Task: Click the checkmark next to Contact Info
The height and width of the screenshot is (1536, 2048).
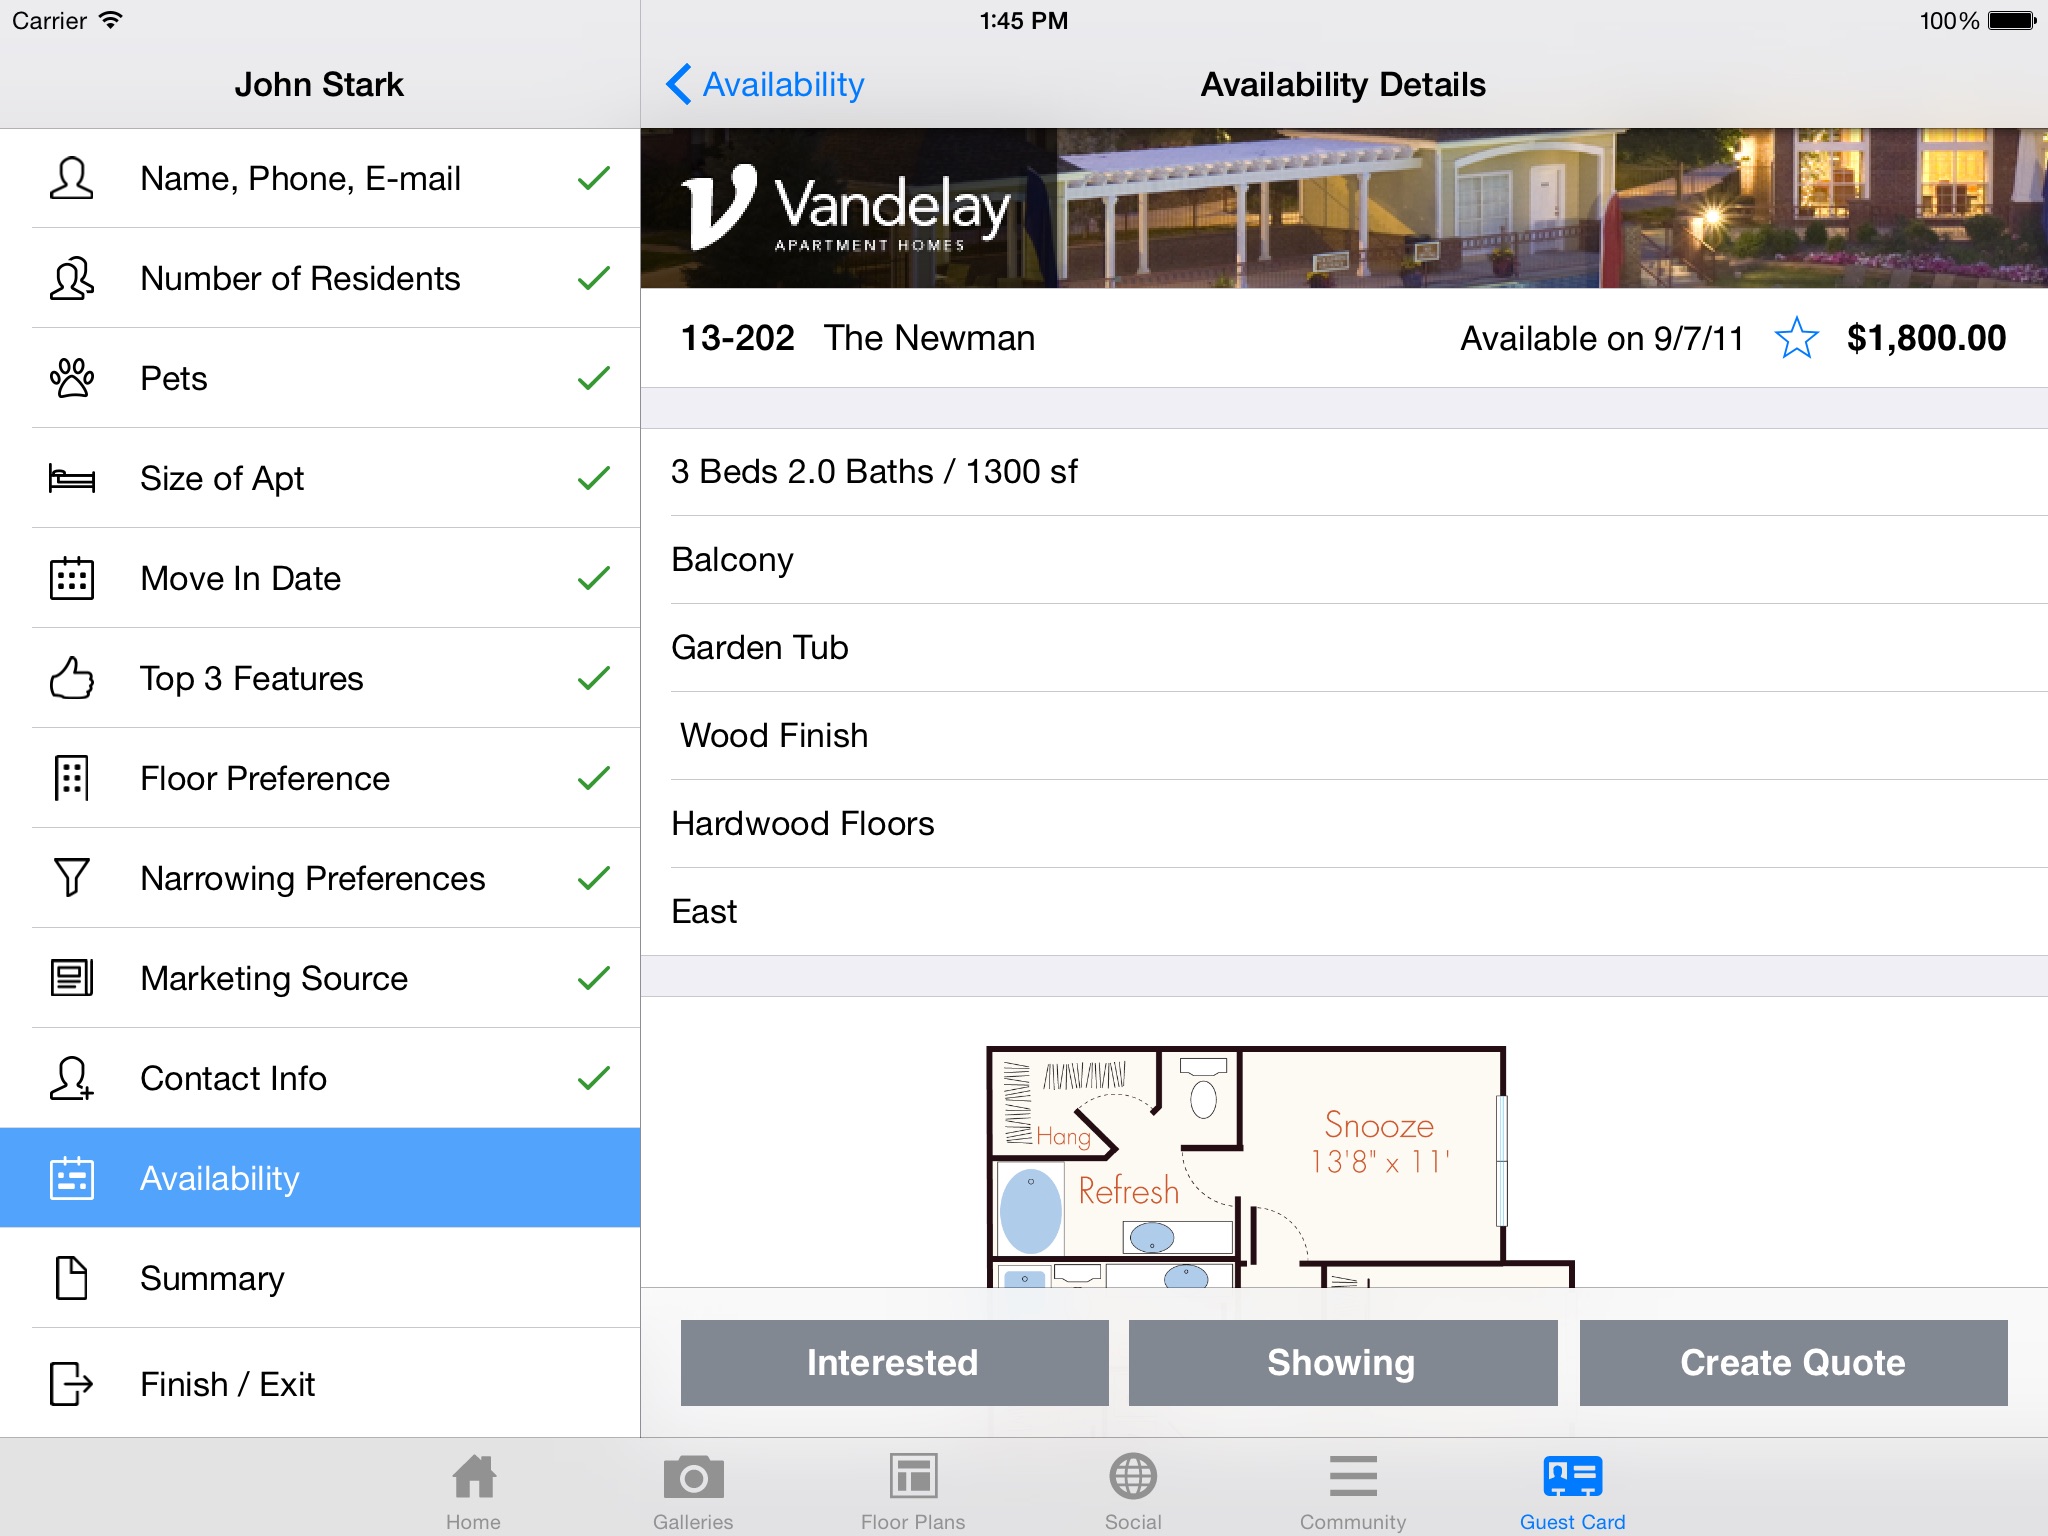Action: pos(593,1076)
